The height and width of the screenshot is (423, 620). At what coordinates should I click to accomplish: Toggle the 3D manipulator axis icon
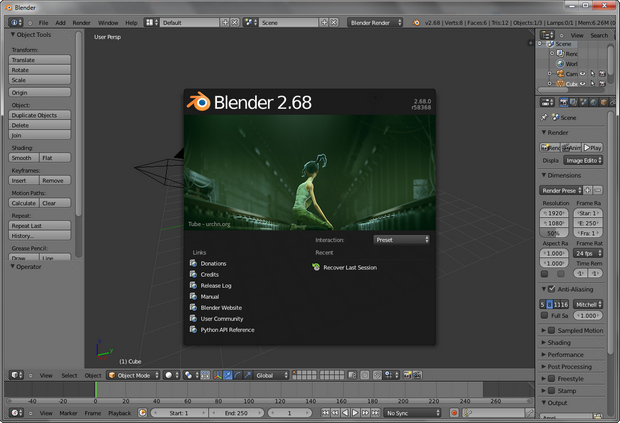click(218, 375)
